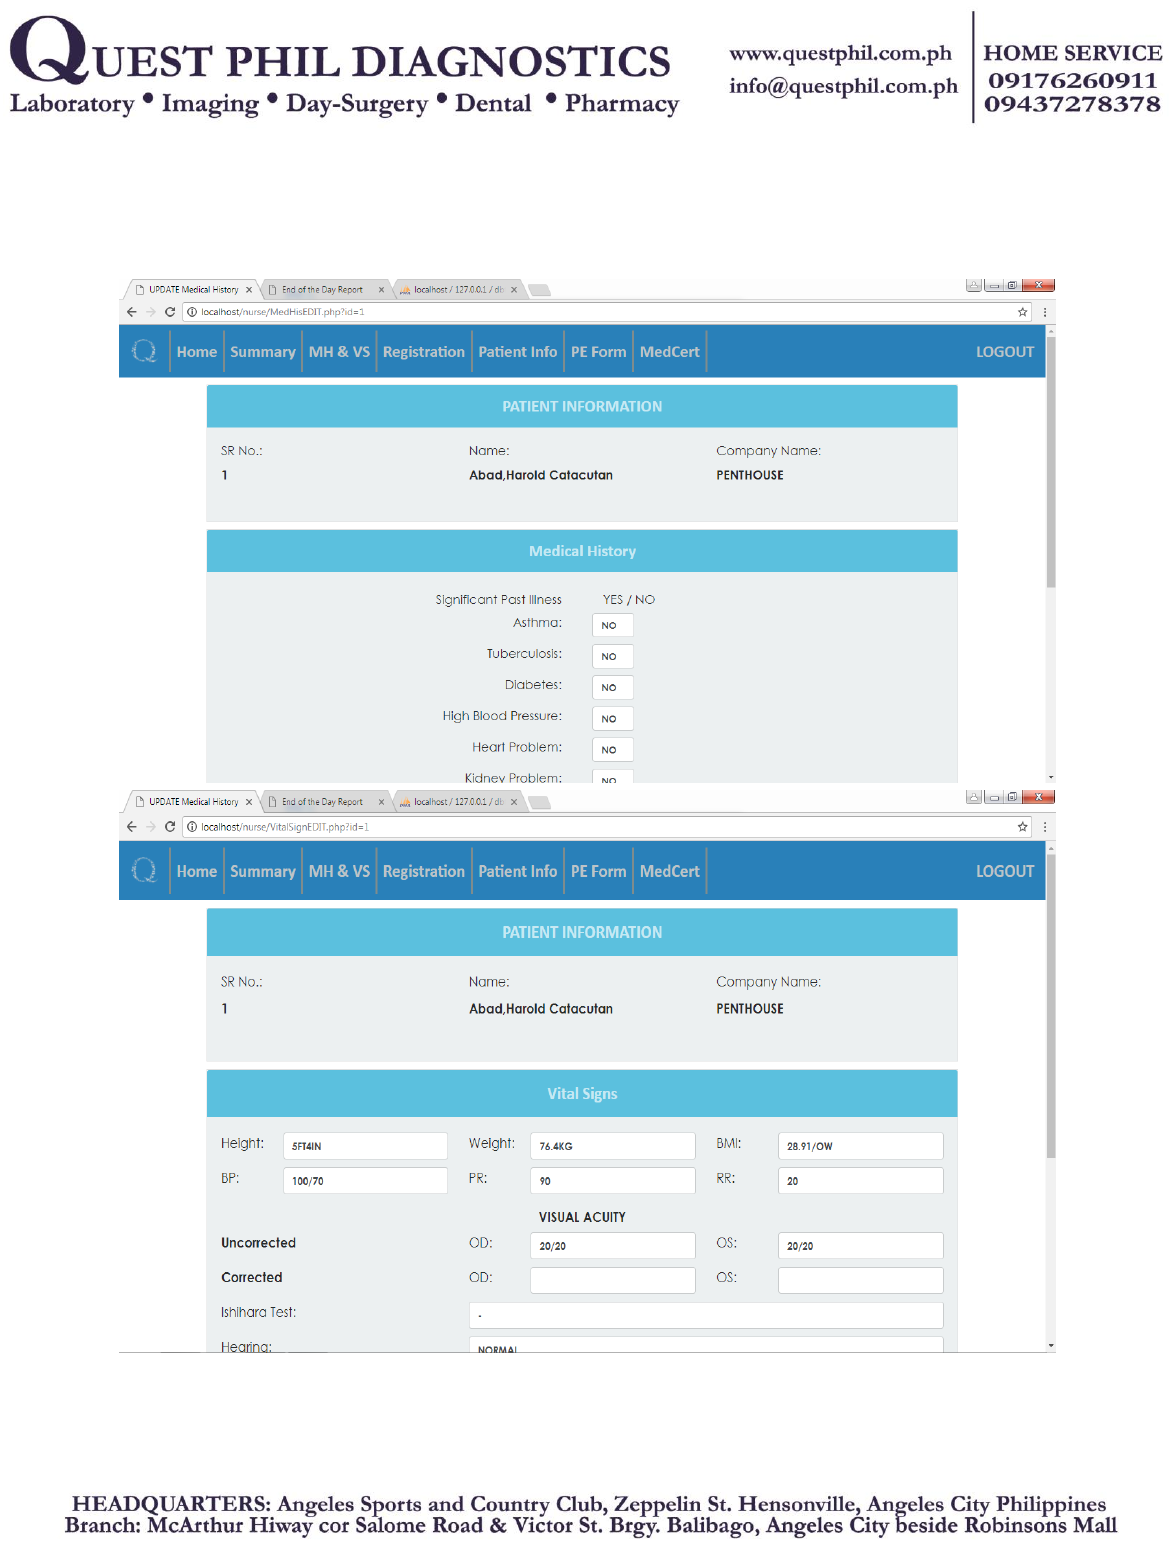The width and height of the screenshot is (1174, 1550).
Task: Click the Q logo on the Vital Signs navbar
Action: pyautogui.click(x=144, y=871)
